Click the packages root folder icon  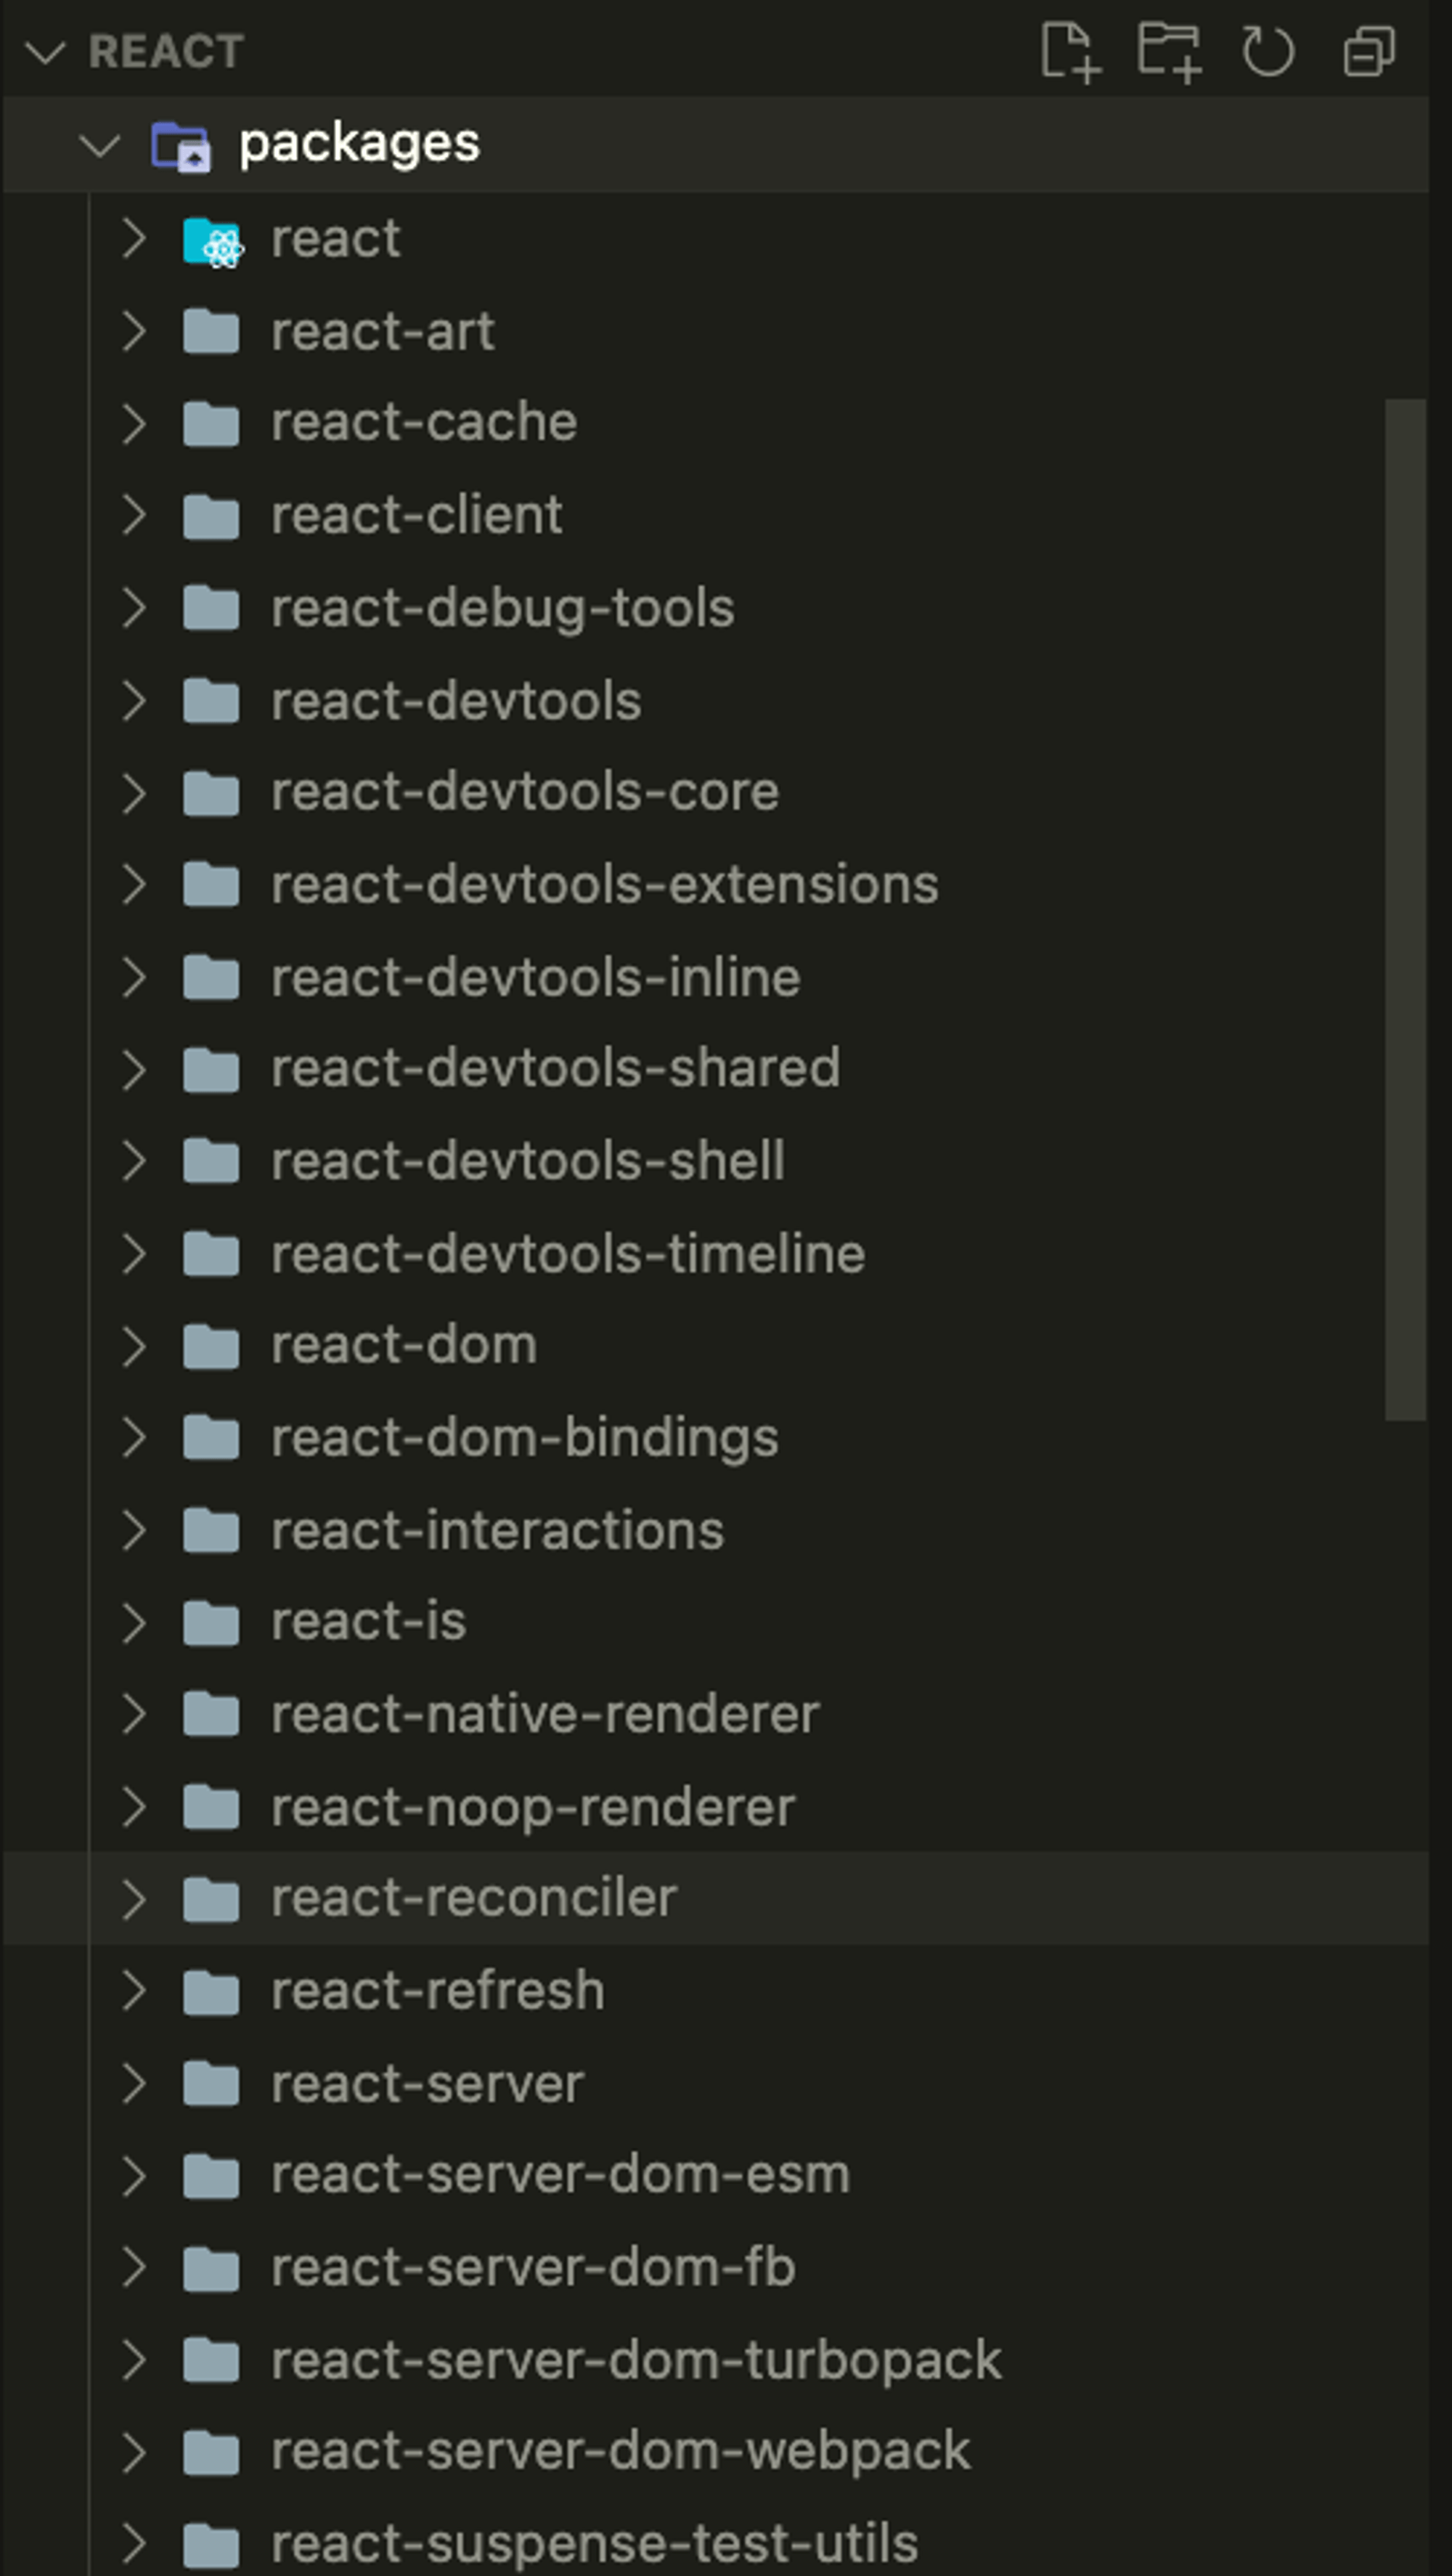click(x=181, y=145)
